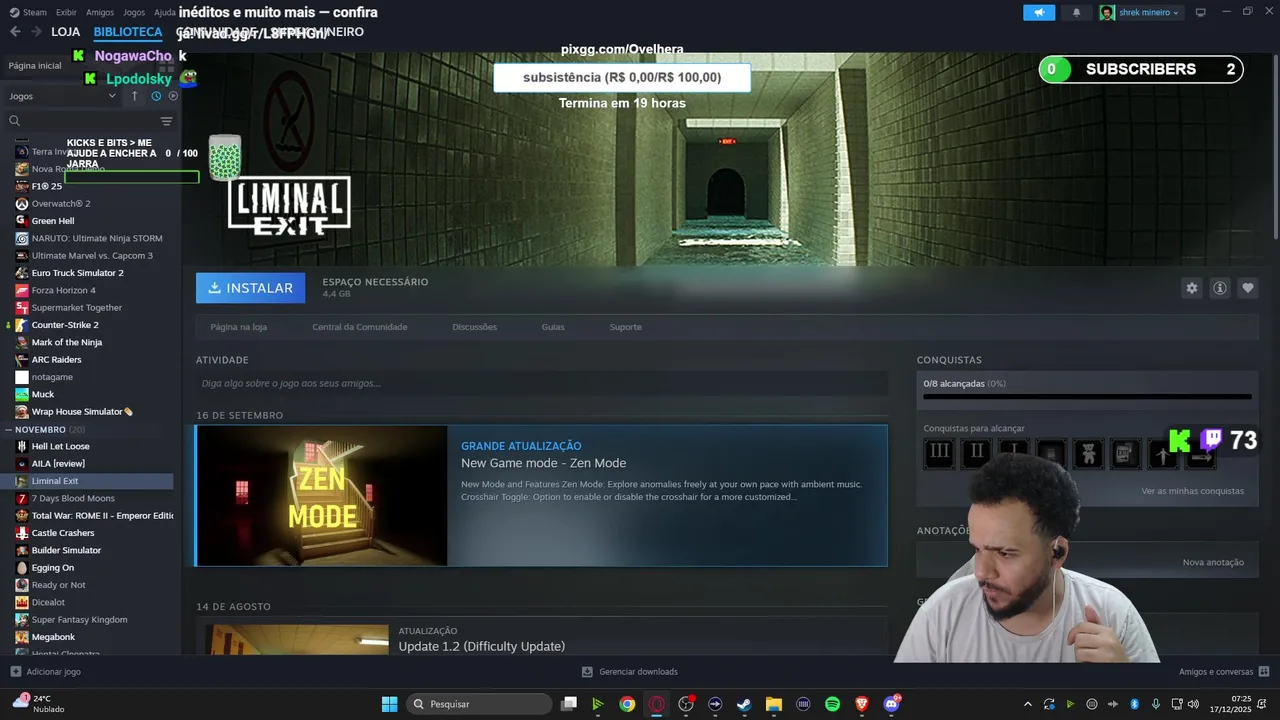Open the game info icon
The height and width of the screenshot is (720, 1280).
[1219, 288]
